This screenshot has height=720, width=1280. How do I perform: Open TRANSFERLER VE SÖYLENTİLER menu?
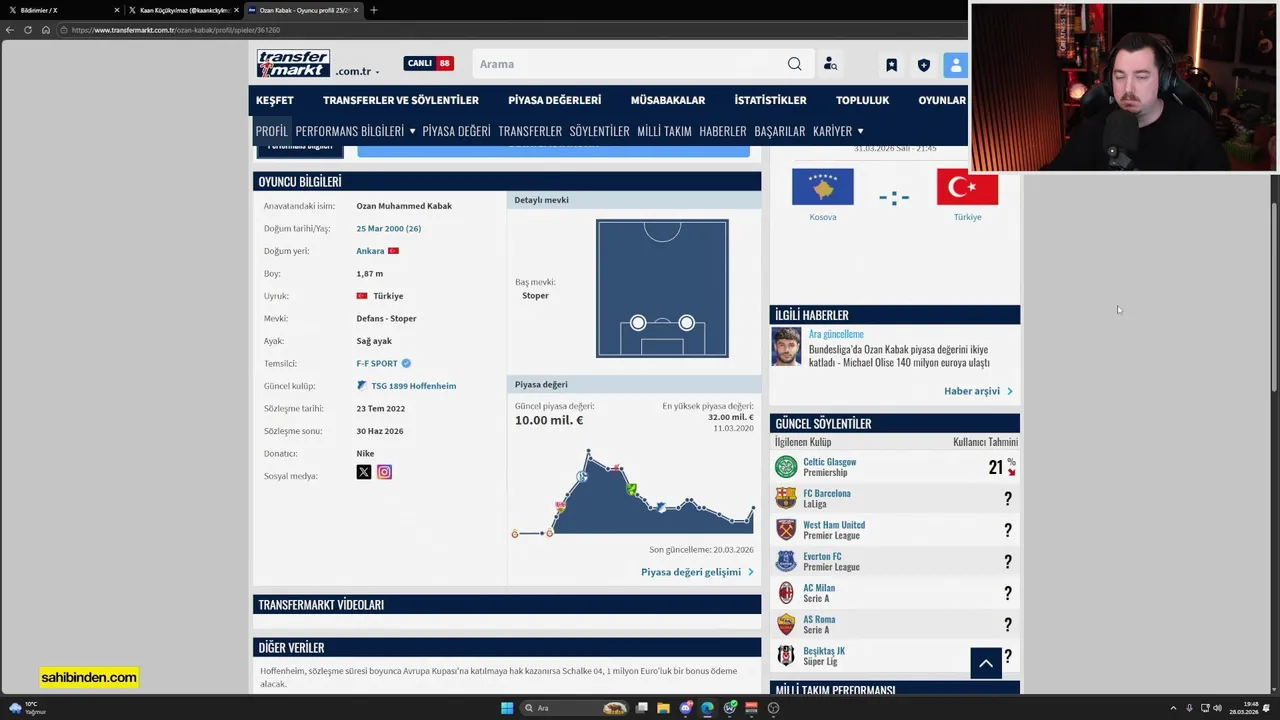(401, 100)
